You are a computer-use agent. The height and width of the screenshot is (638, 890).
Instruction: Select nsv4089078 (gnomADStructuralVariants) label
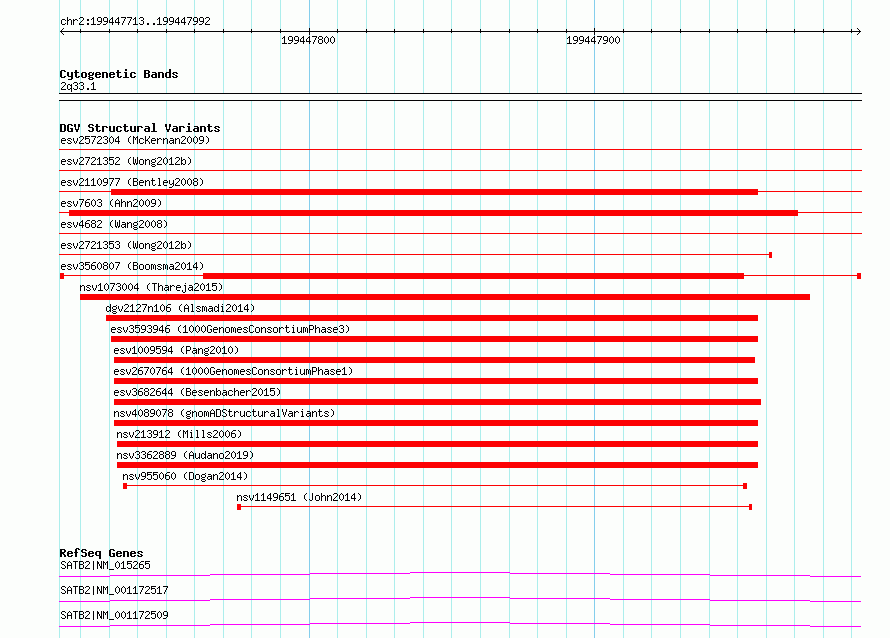coord(224,413)
